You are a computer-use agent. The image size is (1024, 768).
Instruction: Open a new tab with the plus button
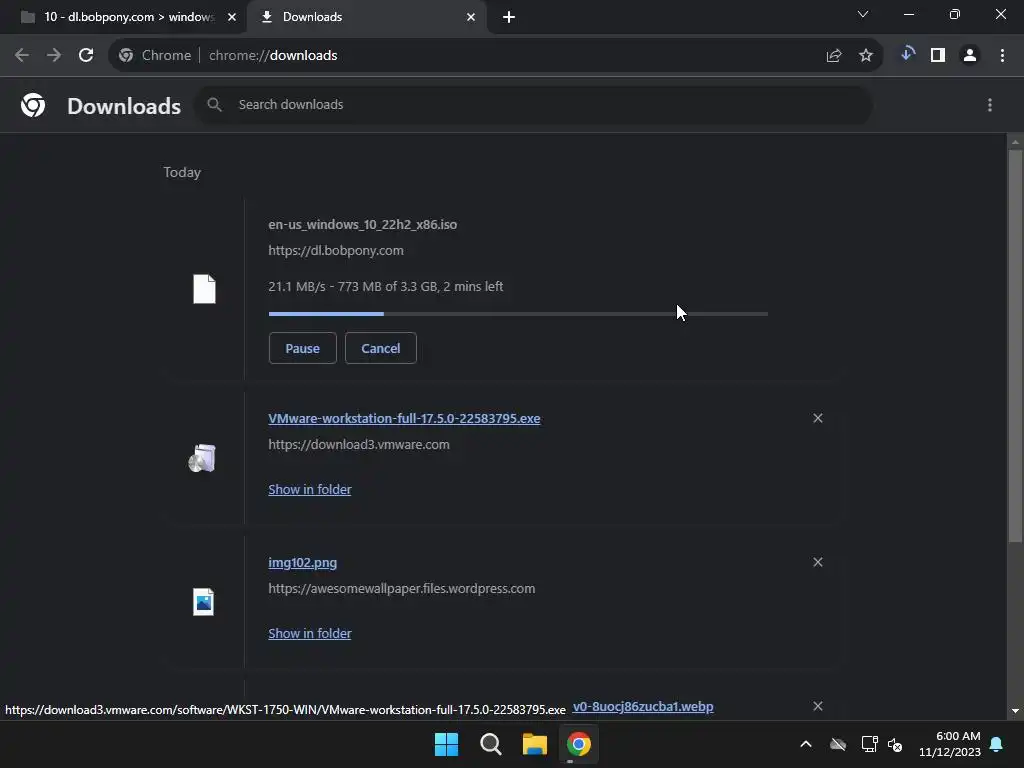(509, 17)
